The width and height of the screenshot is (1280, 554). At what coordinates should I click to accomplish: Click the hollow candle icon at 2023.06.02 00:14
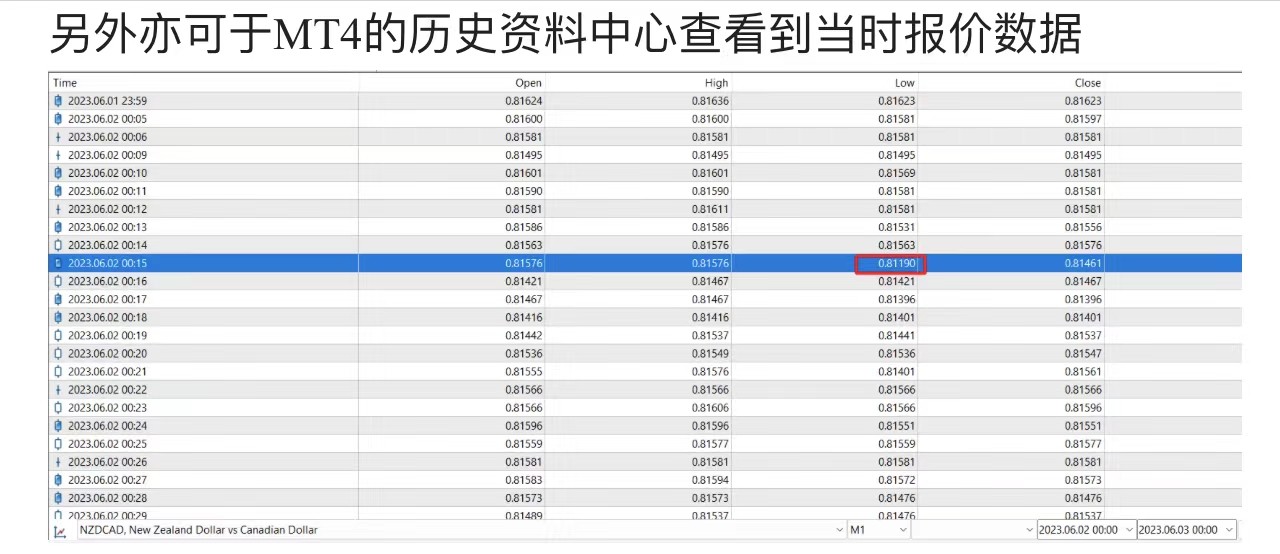58,245
